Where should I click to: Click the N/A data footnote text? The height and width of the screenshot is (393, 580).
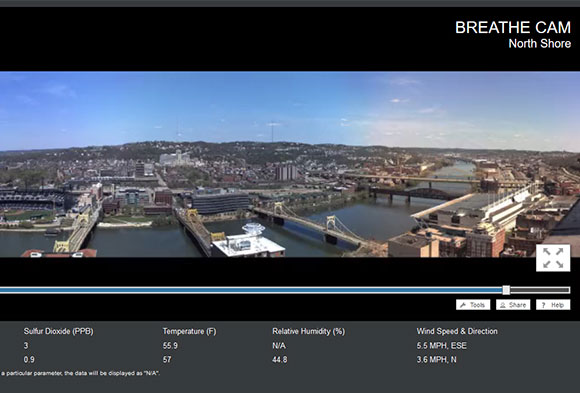click(x=80, y=373)
